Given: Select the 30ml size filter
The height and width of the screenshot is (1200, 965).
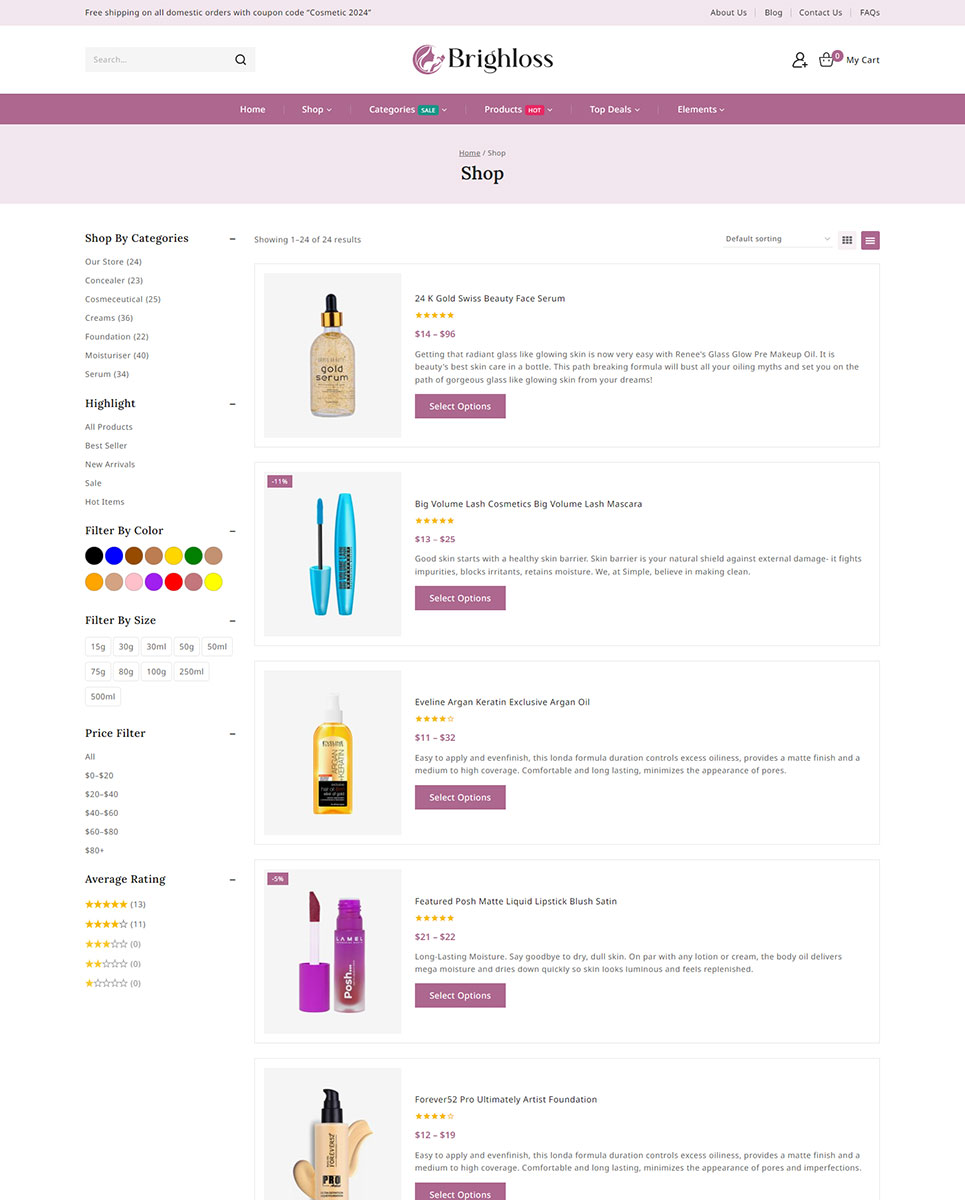Looking at the screenshot, I should (154, 647).
